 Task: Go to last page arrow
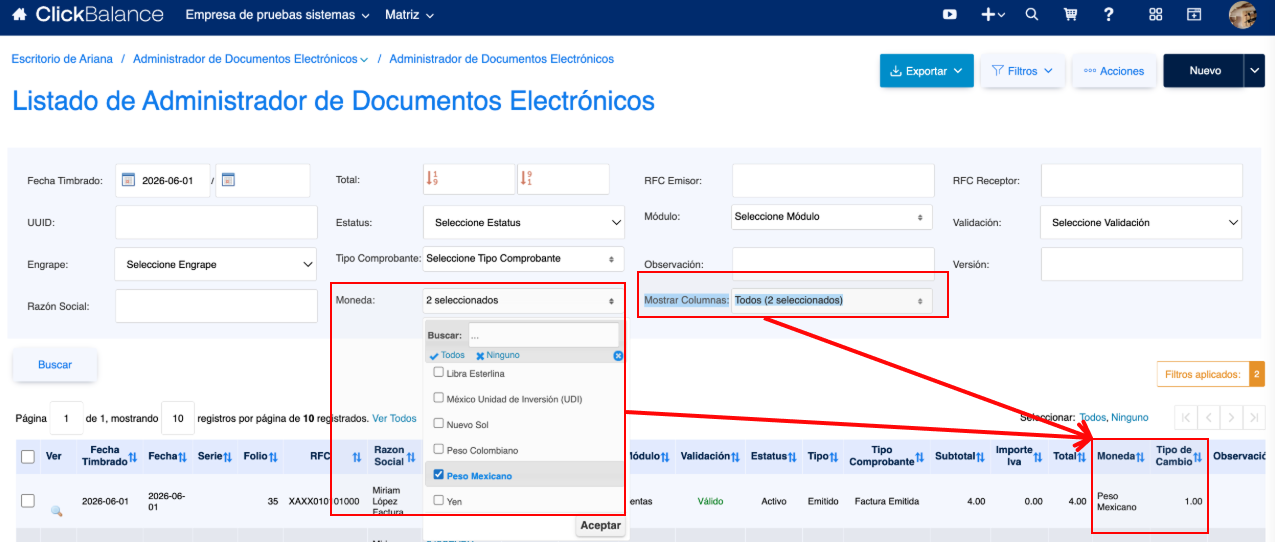(x=1254, y=418)
